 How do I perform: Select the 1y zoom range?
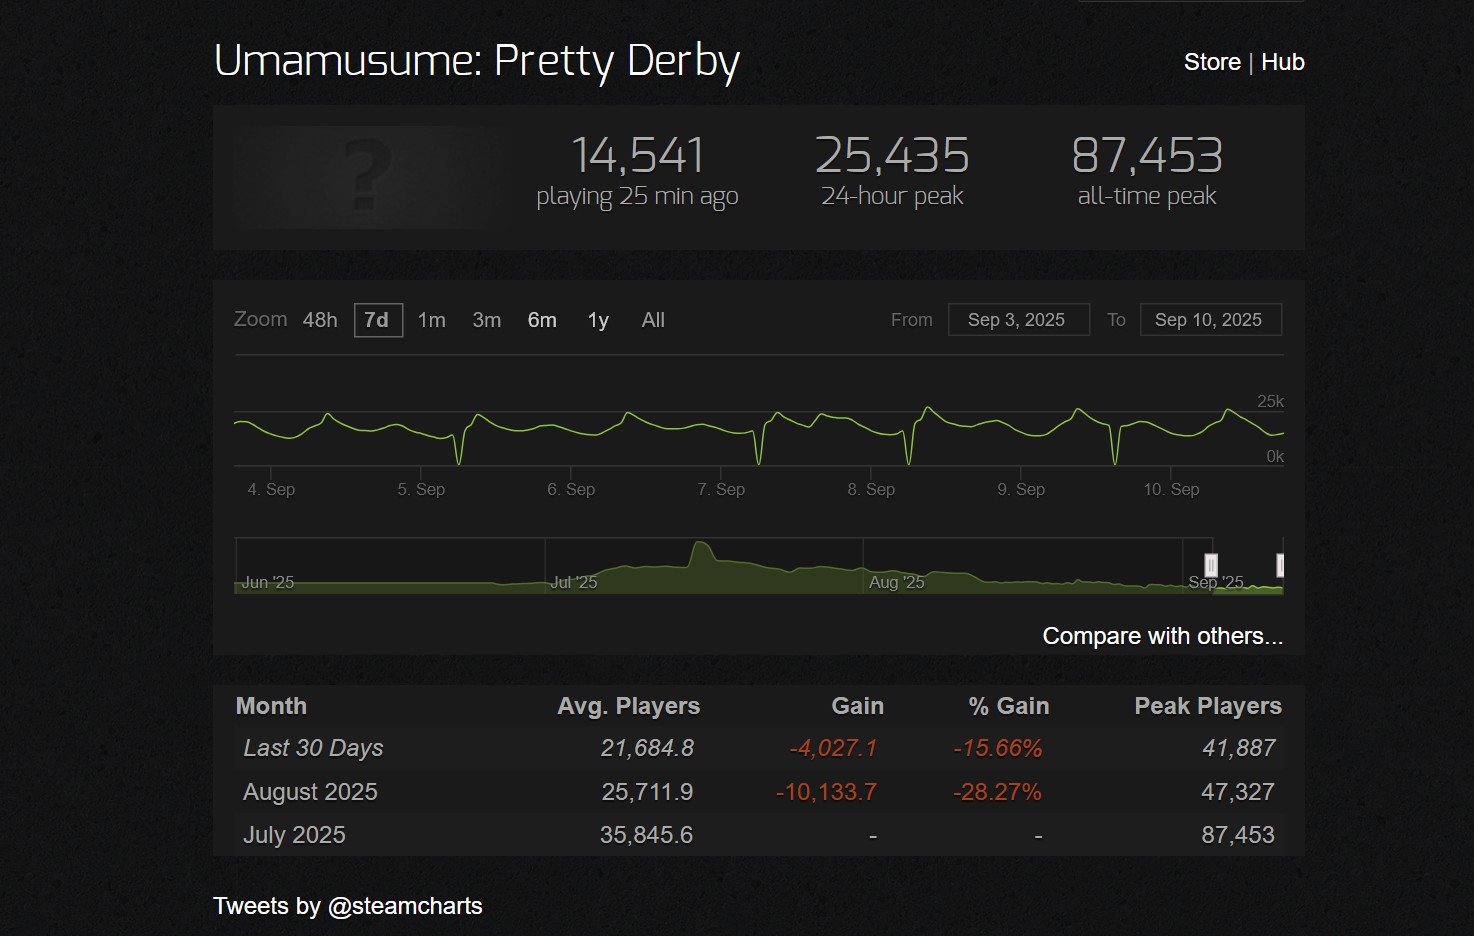click(598, 320)
